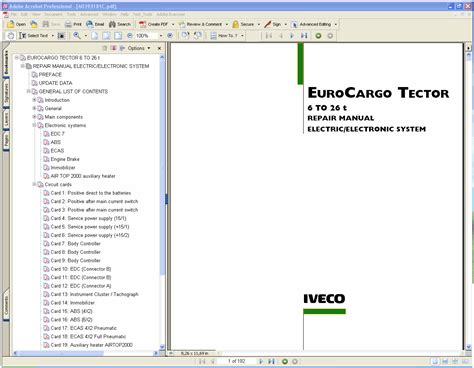The width and height of the screenshot is (474, 368).
Task: Rotate the page view clockwise
Action: [185, 36]
